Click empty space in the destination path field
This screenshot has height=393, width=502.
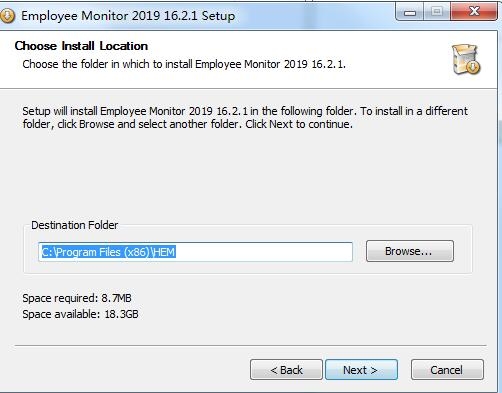tap(263, 252)
